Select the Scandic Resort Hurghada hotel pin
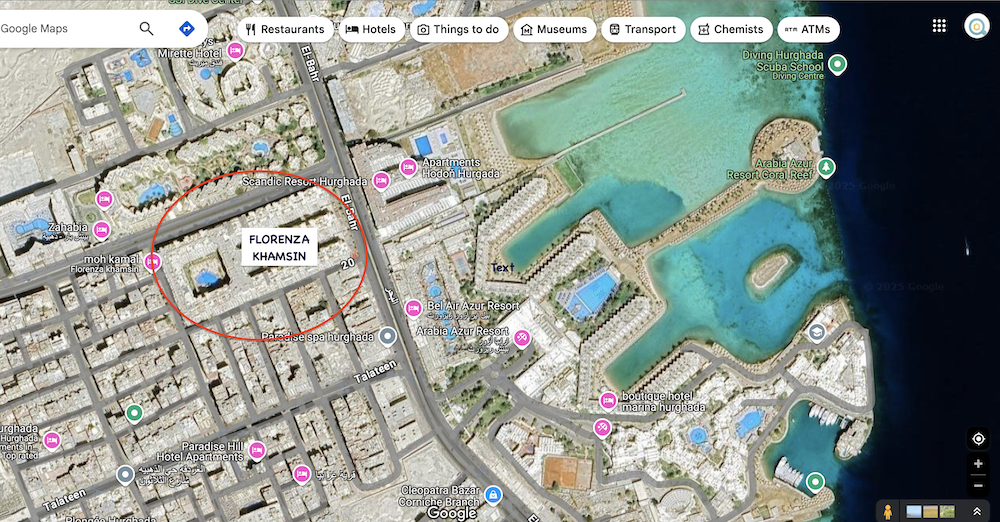 381,181
